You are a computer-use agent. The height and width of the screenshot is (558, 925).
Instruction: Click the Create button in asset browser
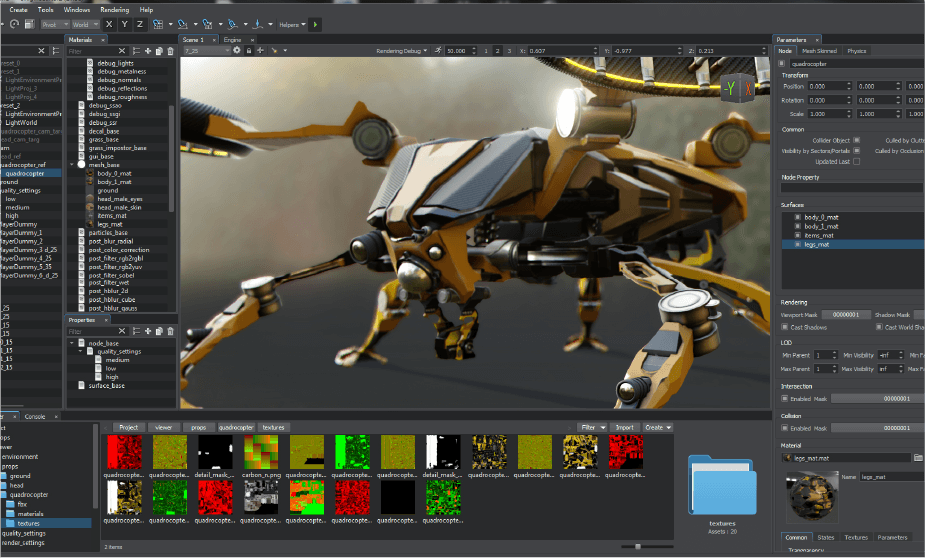coord(658,427)
